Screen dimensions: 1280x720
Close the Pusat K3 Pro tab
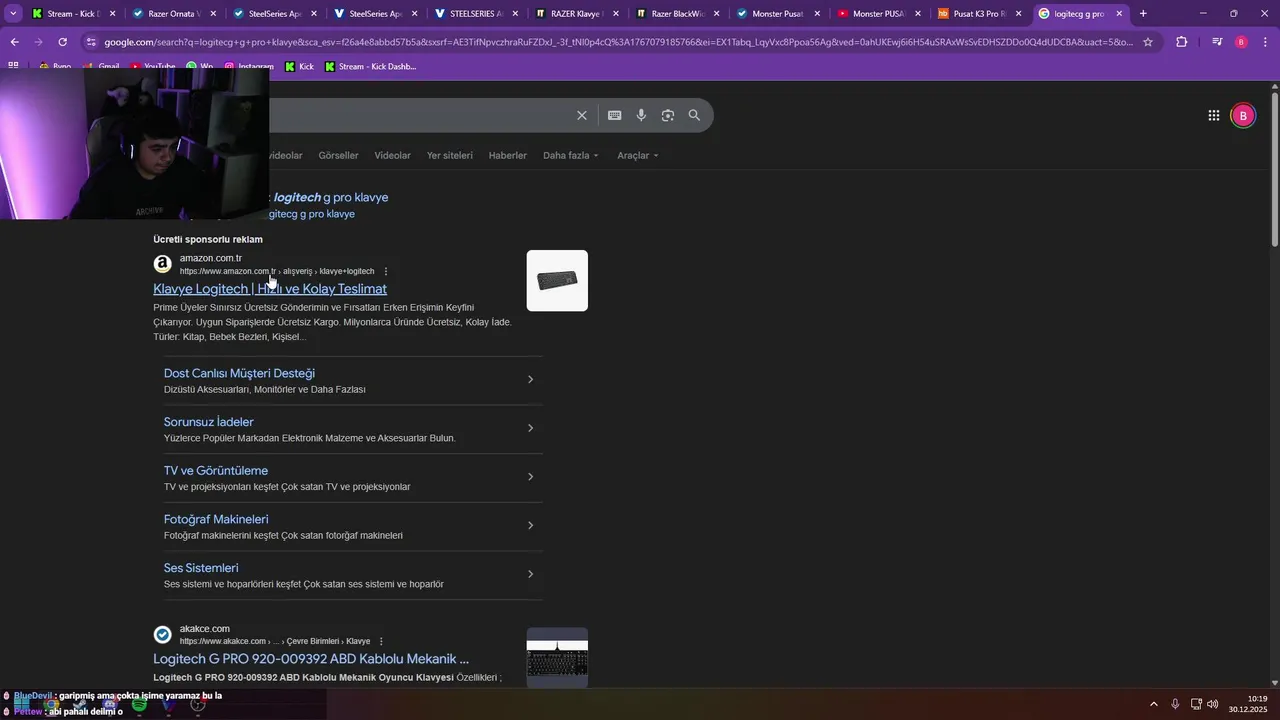(1018, 14)
